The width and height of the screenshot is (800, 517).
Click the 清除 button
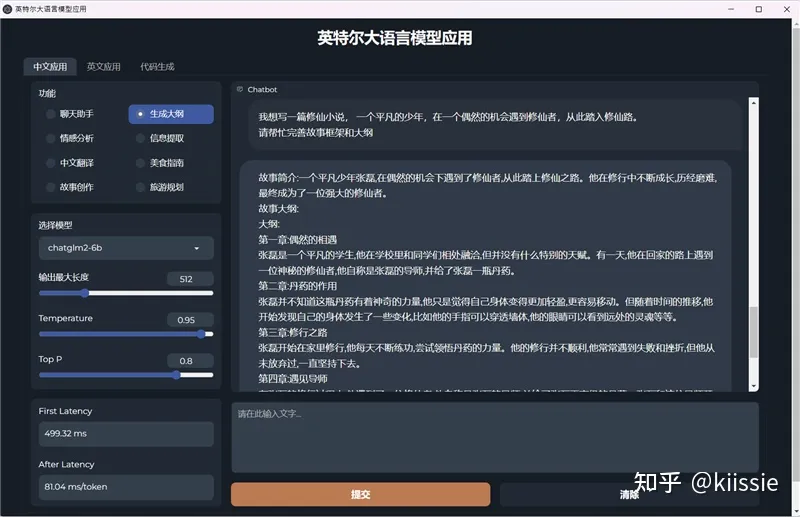tap(629, 494)
